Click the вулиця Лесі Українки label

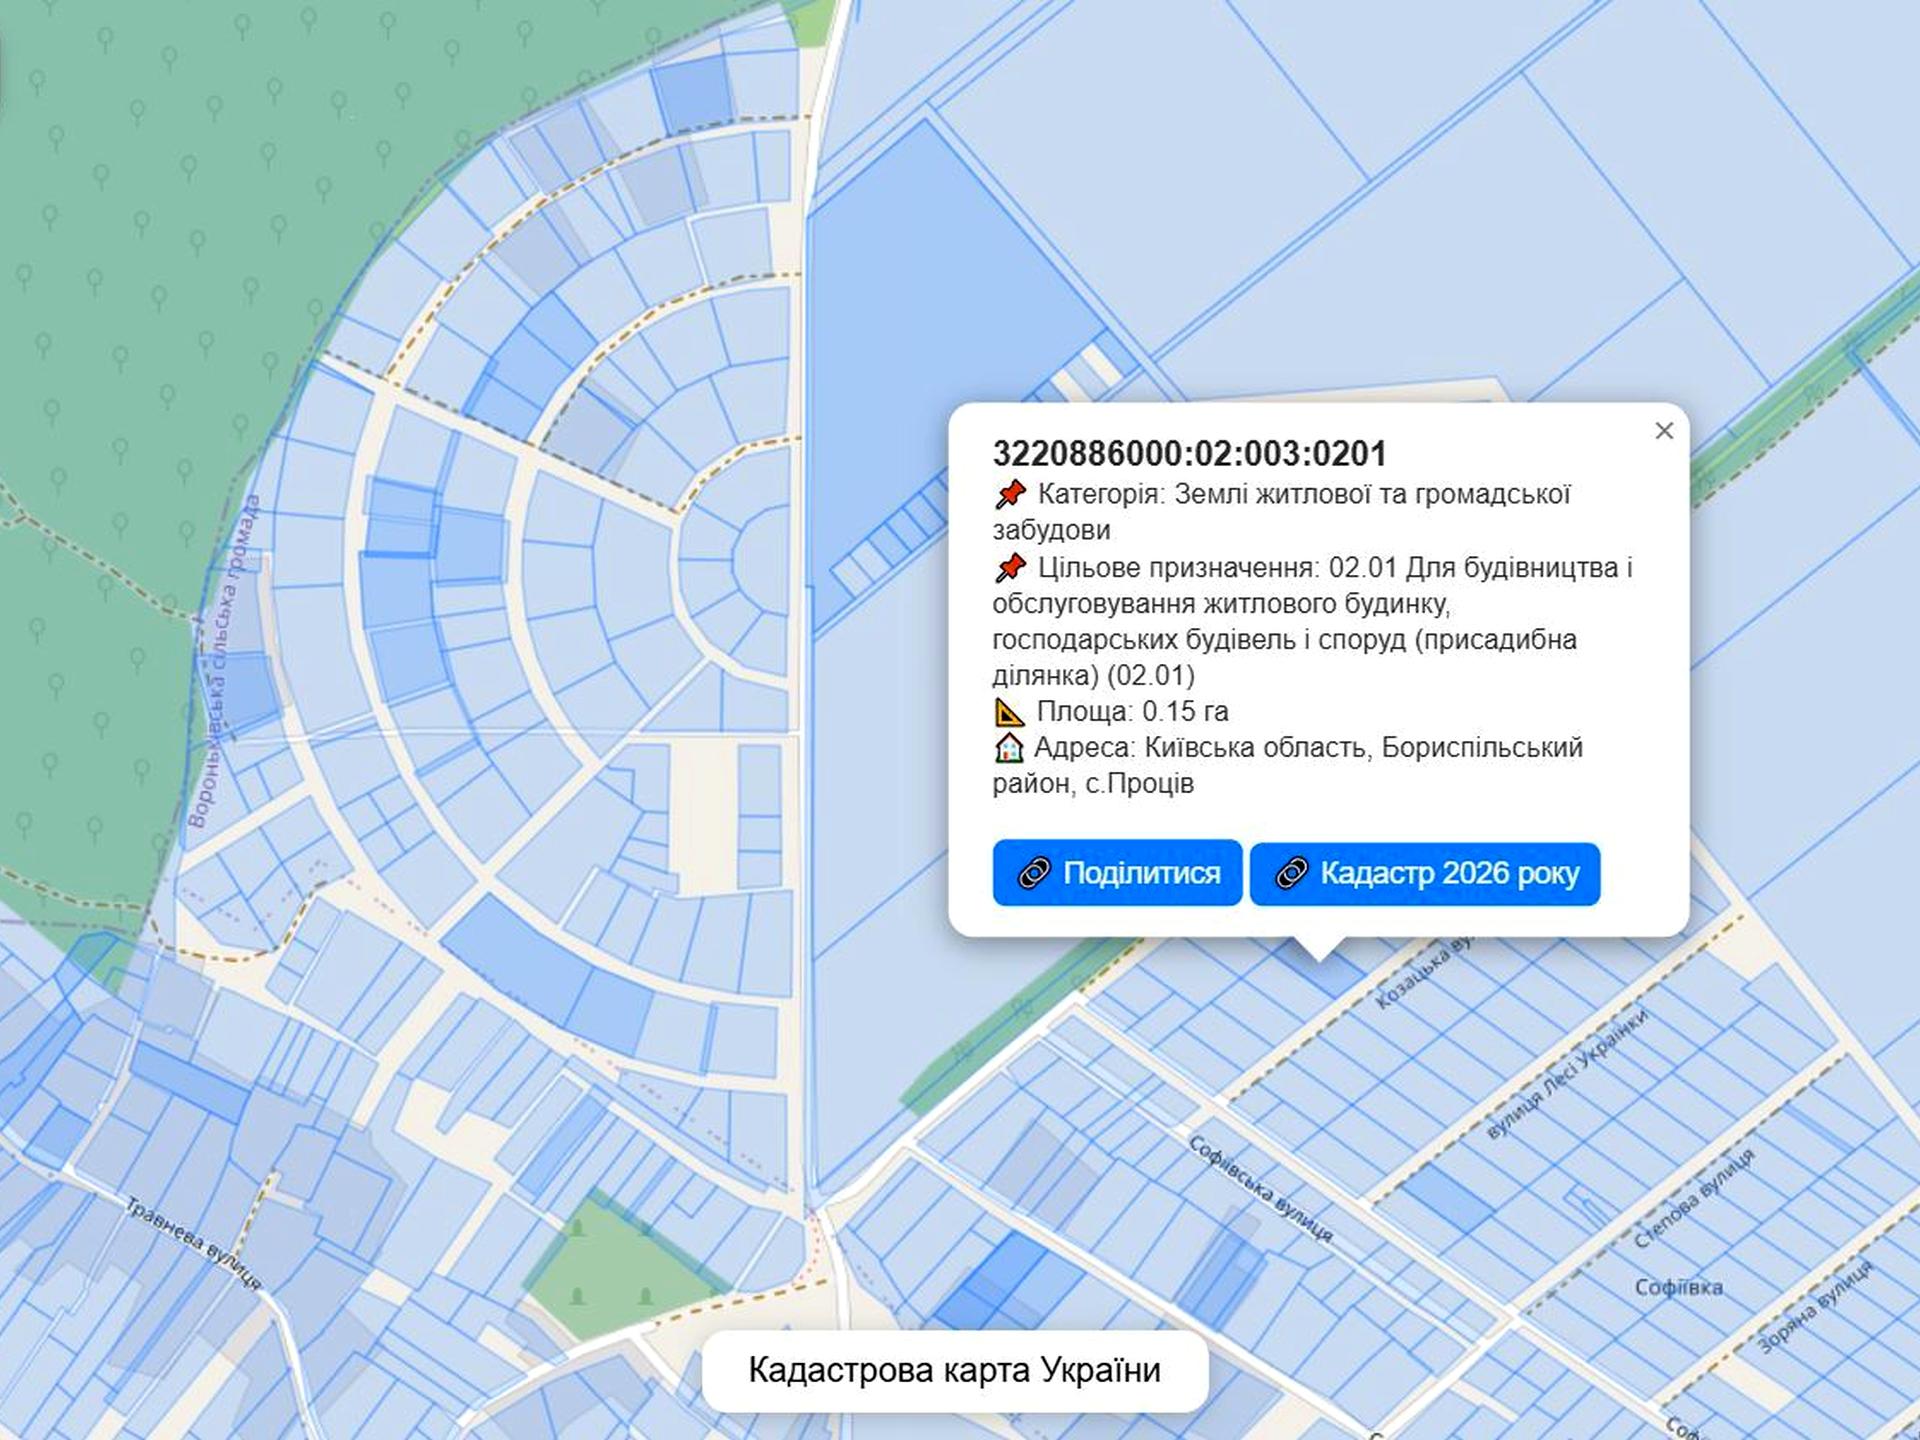(x=1566, y=1075)
